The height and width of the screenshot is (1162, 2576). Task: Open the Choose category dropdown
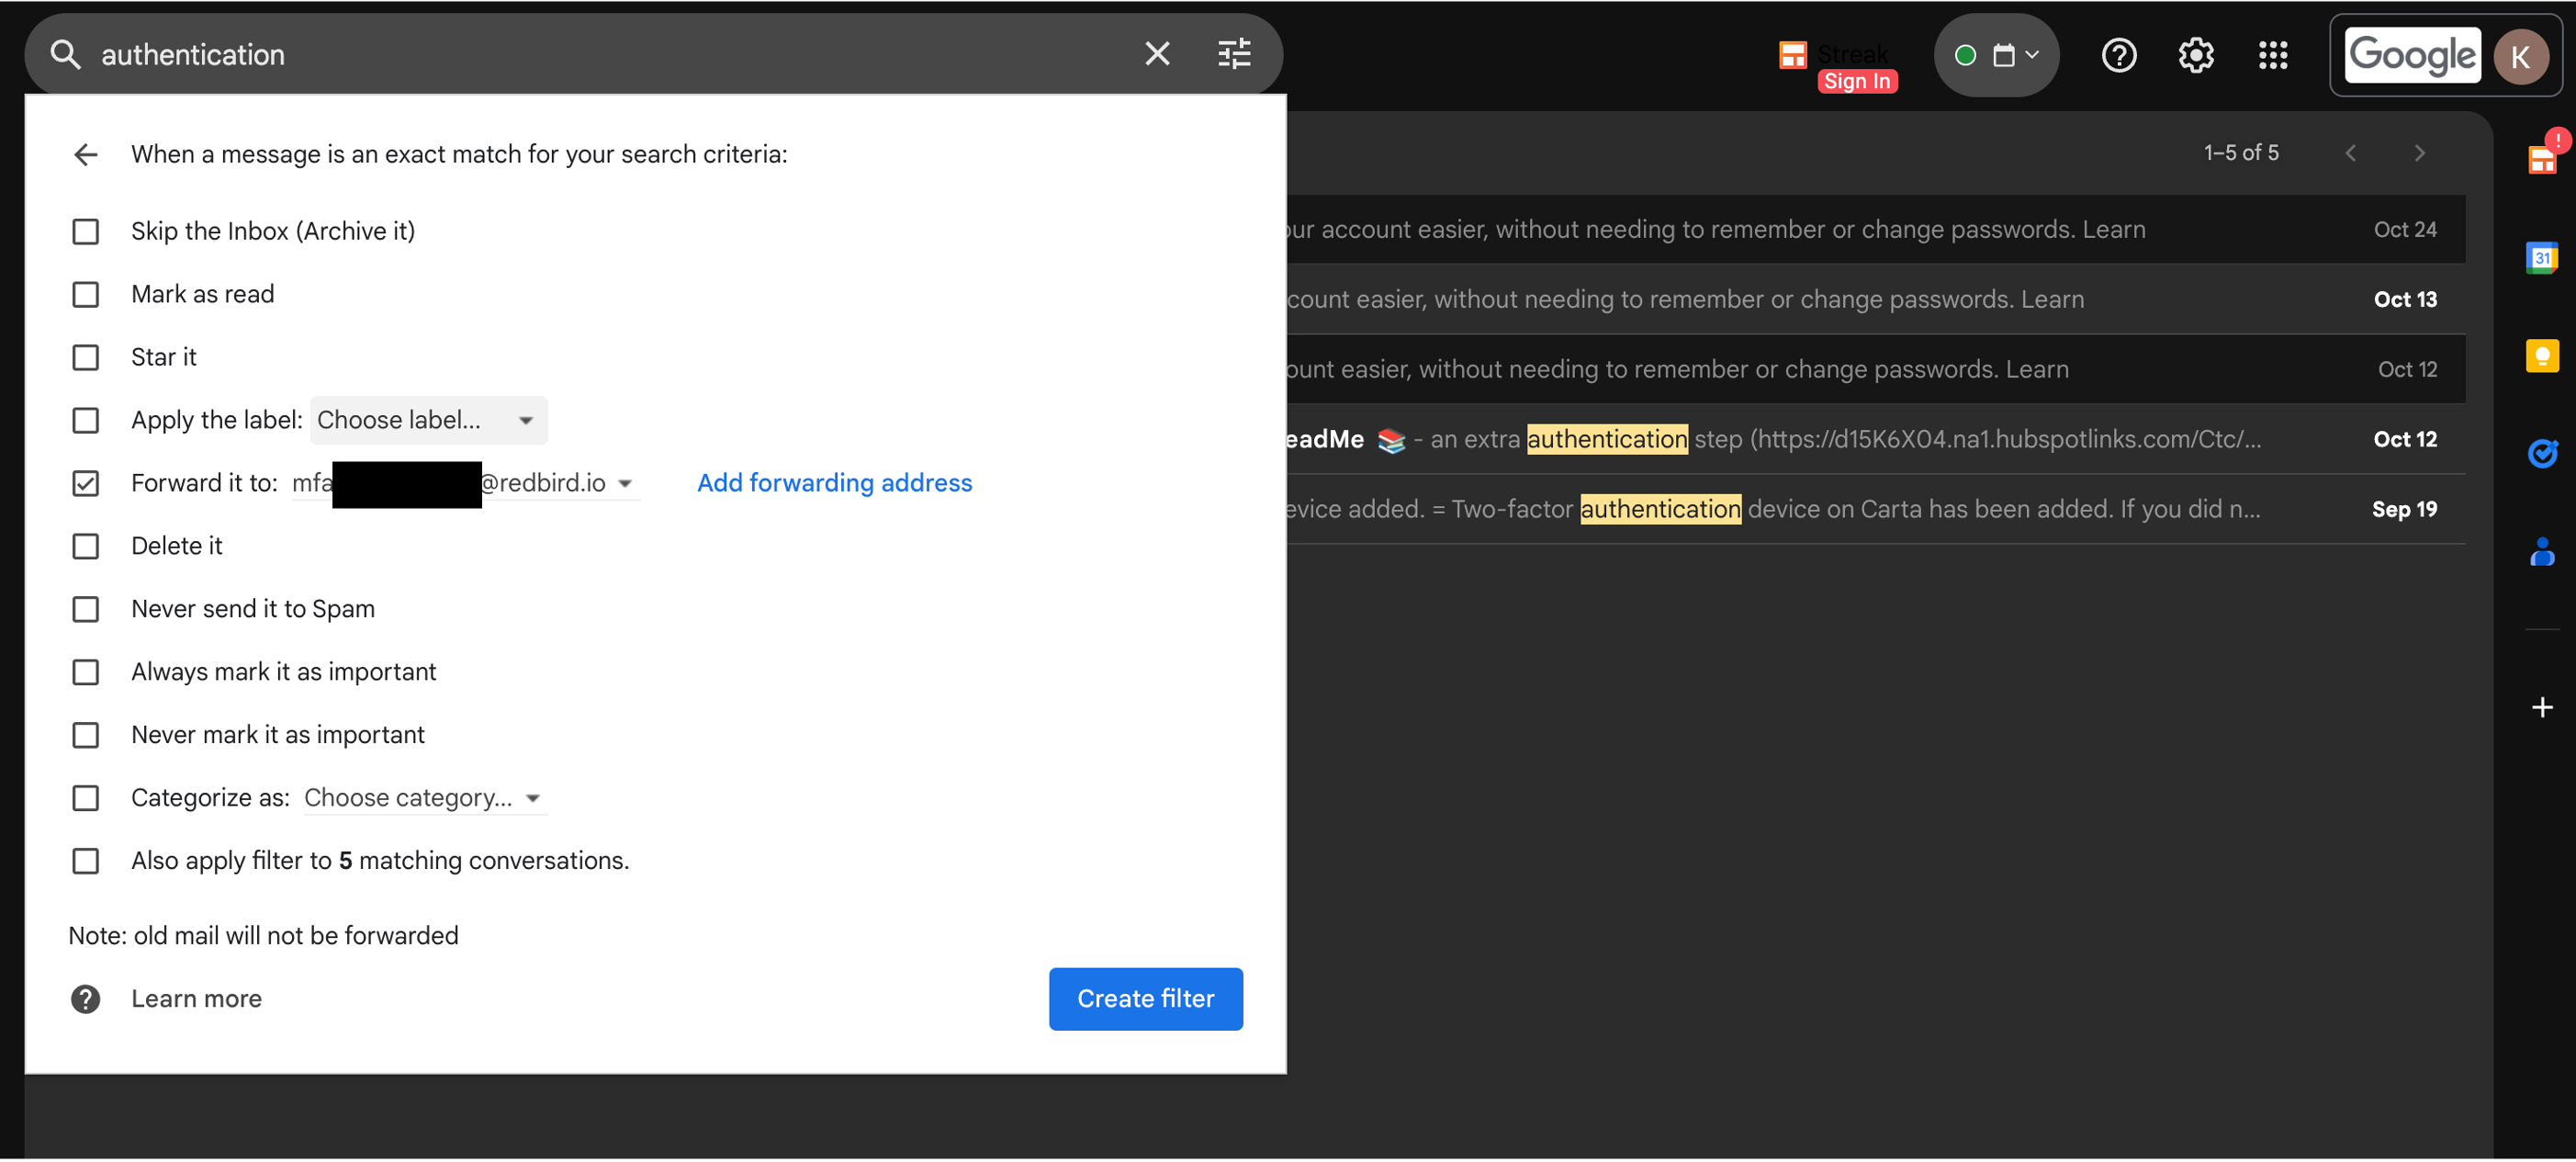coord(424,798)
